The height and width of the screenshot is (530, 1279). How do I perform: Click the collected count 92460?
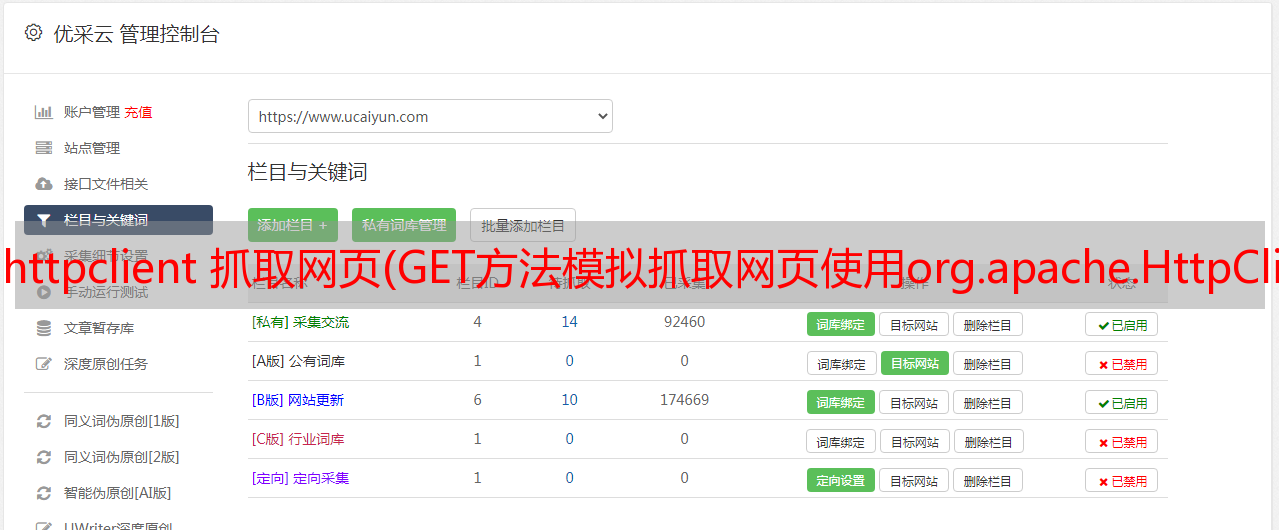tap(684, 322)
